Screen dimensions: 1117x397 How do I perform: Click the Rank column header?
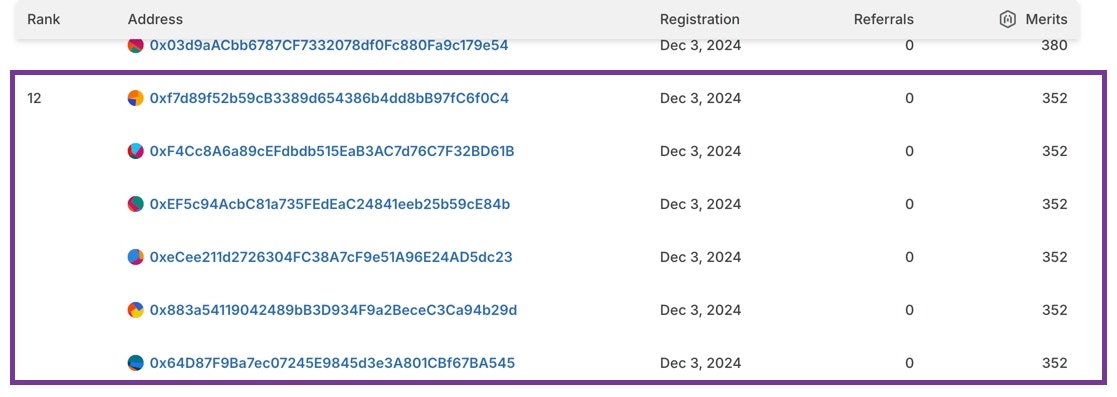[42, 19]
